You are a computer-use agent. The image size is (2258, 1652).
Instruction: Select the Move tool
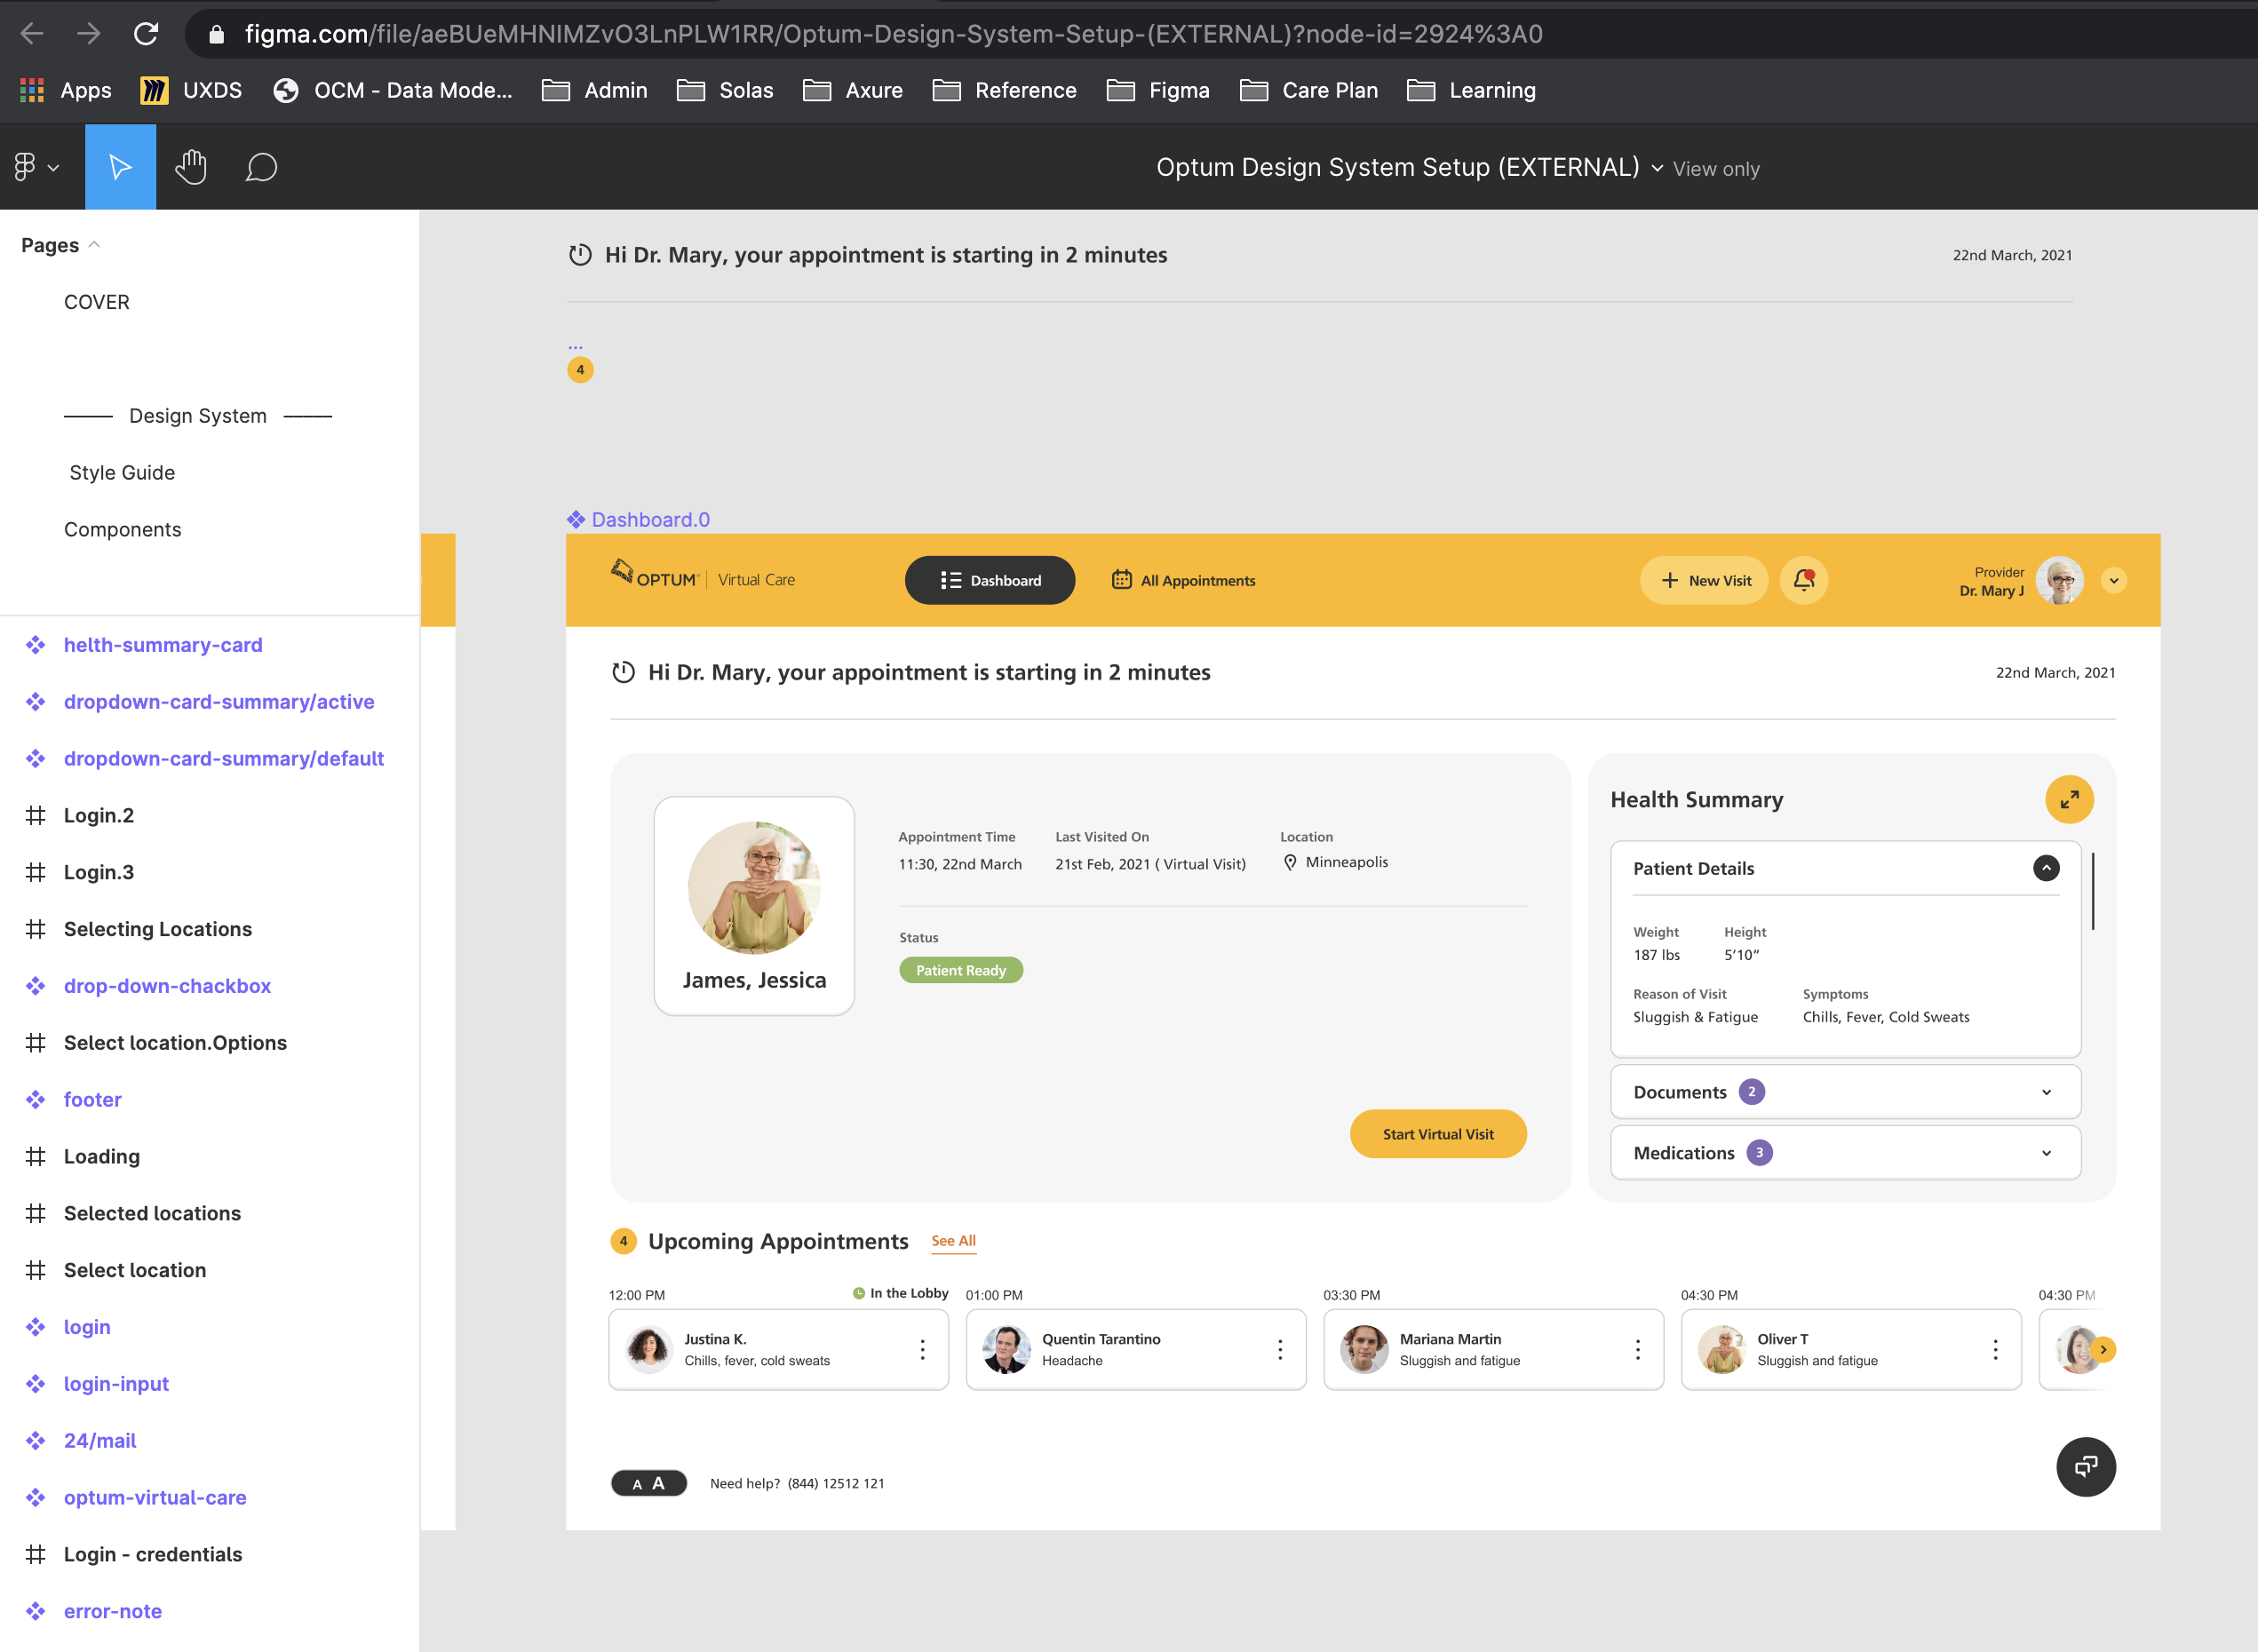click(x=120, y=166)
